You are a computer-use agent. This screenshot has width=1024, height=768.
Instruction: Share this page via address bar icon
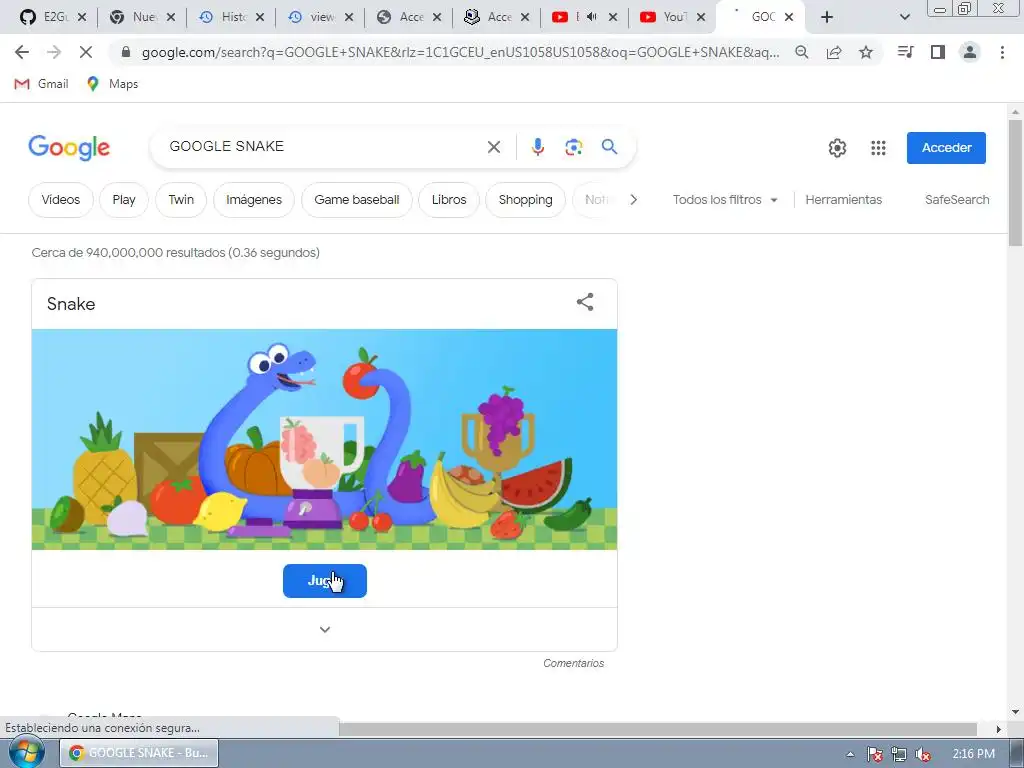pos(834,52)
